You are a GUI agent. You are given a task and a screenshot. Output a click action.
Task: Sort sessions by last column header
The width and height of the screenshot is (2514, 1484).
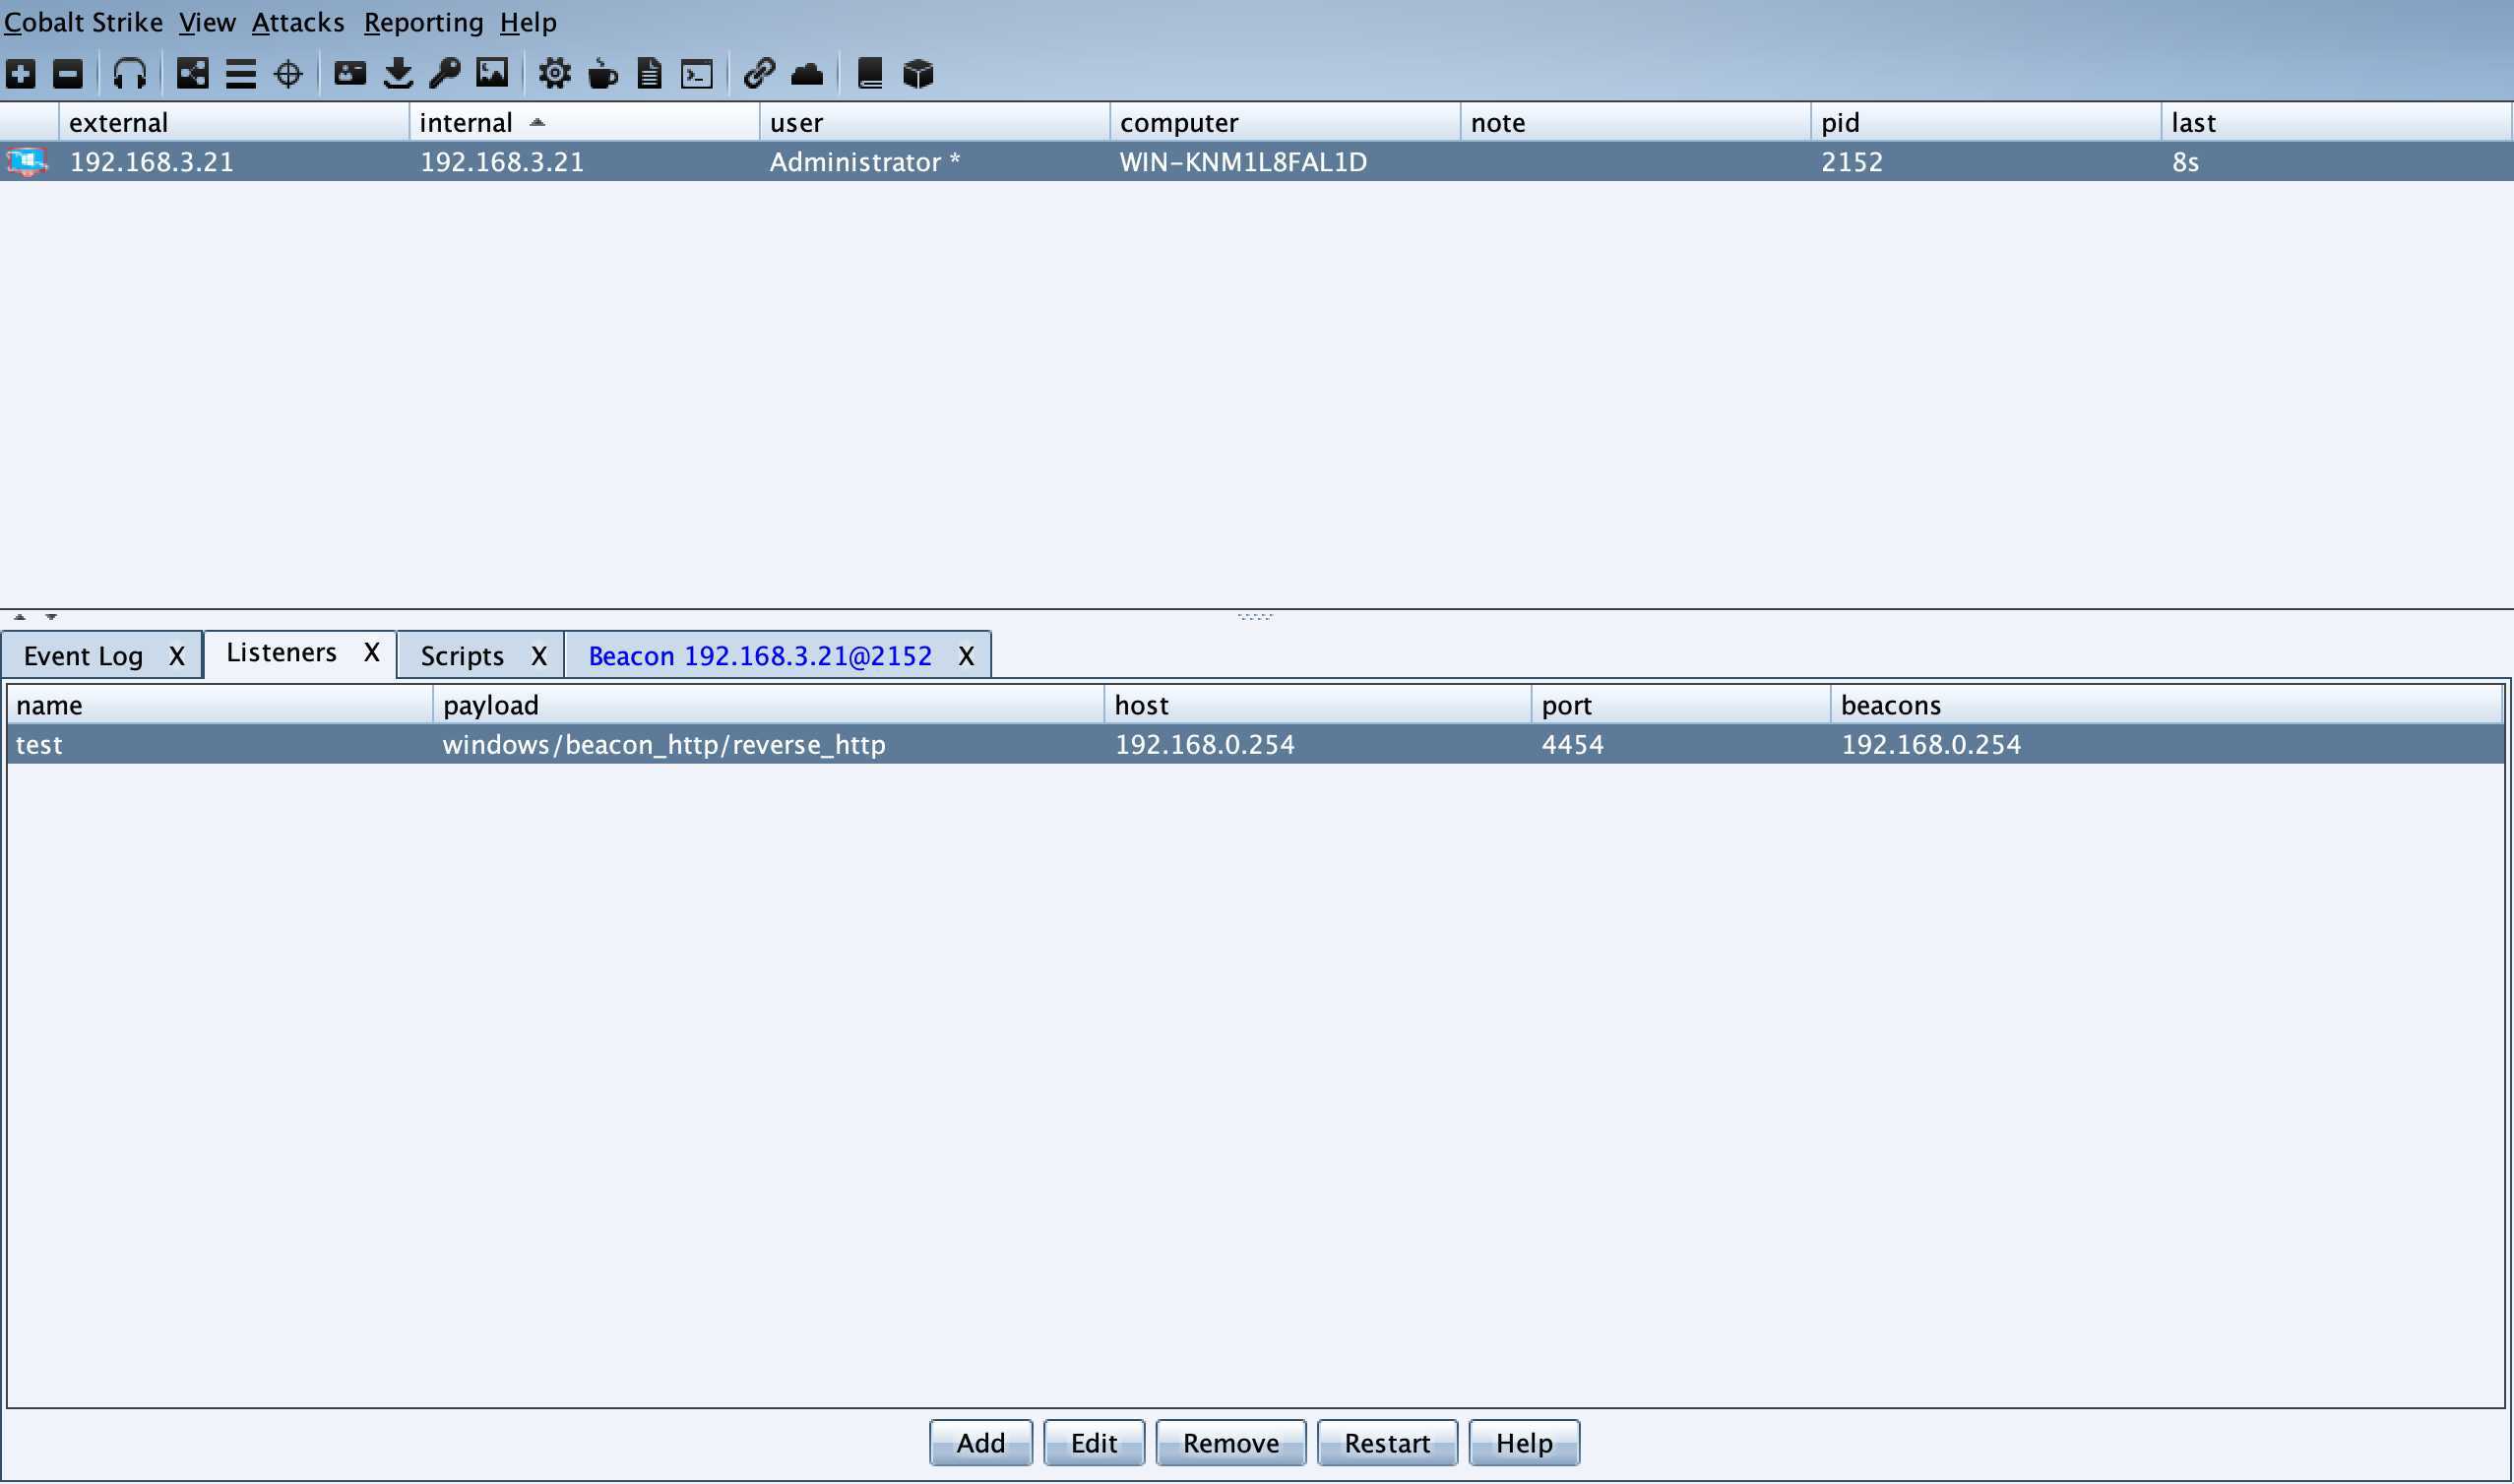(x=2337, y=123)
